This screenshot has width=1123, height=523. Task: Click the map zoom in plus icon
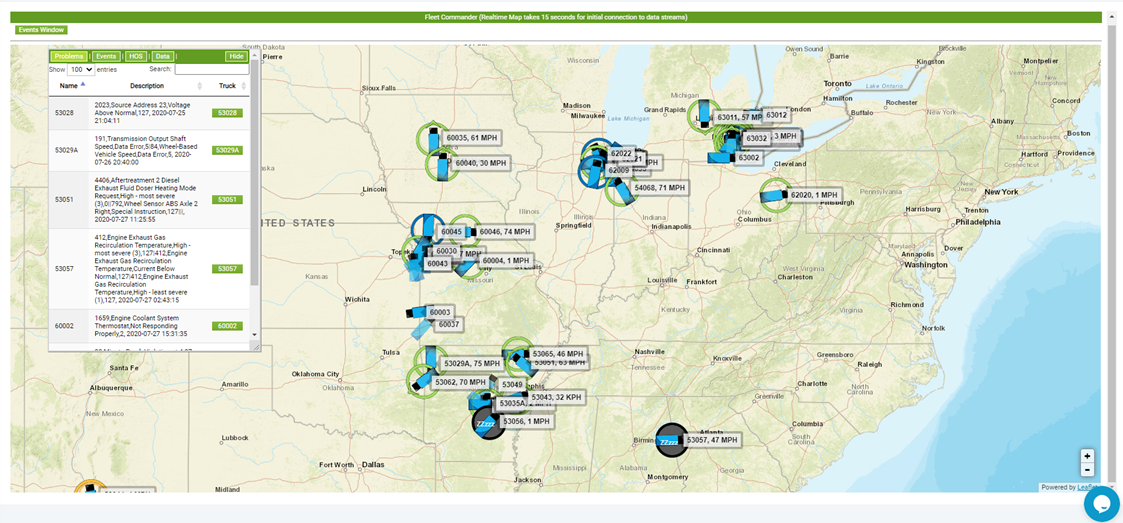[1087, 456]
